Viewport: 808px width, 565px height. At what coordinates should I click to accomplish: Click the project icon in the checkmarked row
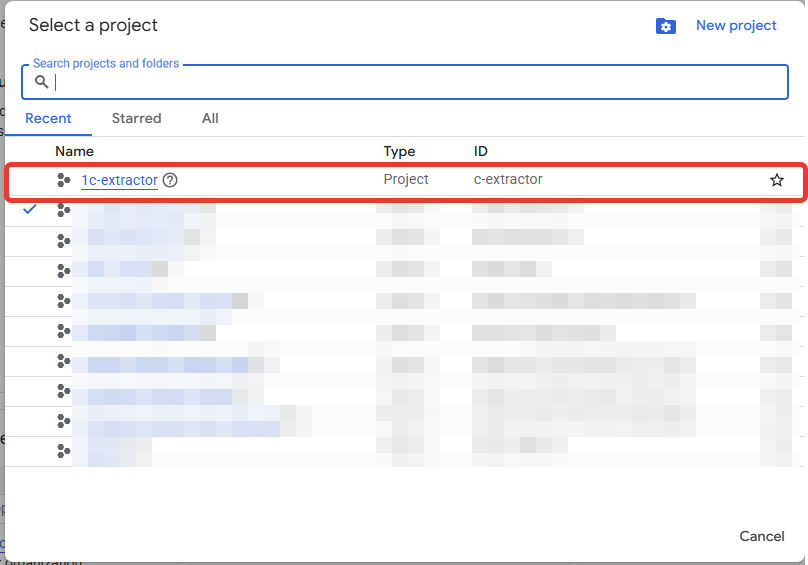click(64, 210)
